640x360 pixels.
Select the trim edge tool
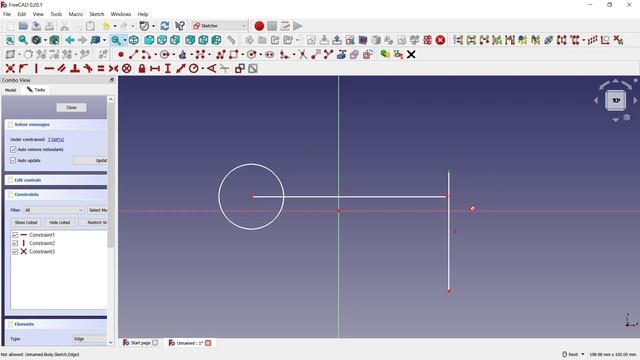[x=302, y=54]
